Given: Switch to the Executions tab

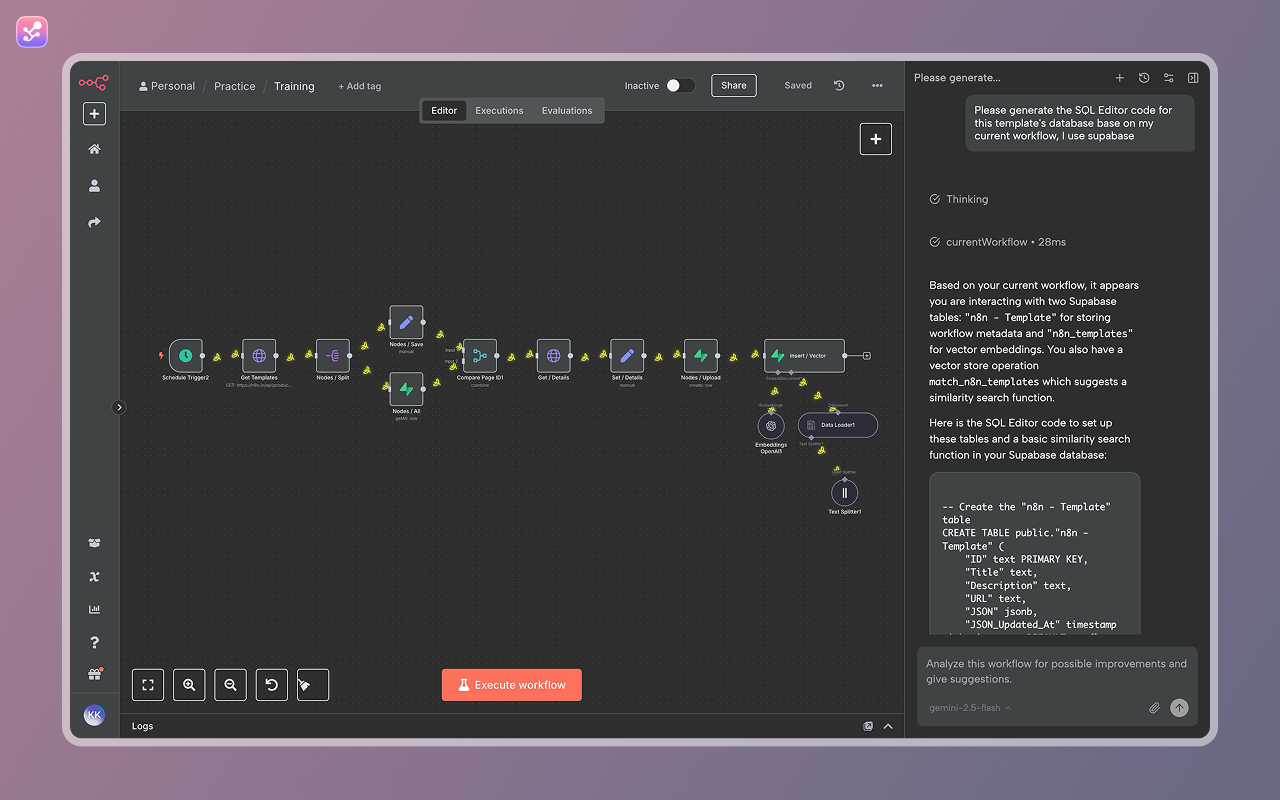Looking at the screenshot, I should [x=499, y=111].
